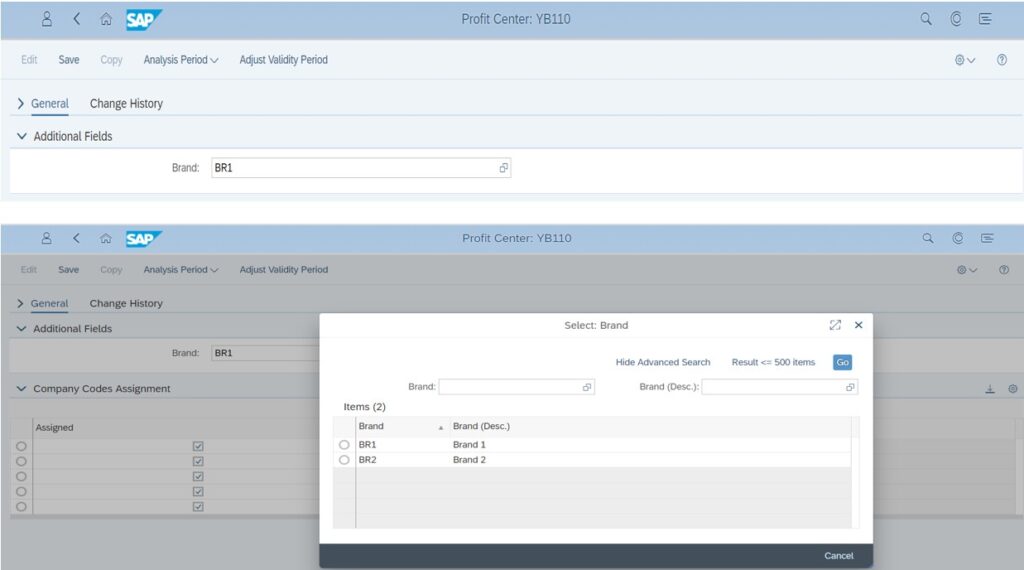Open value help for dialog Brand (Desc.) field

(850, 387)
